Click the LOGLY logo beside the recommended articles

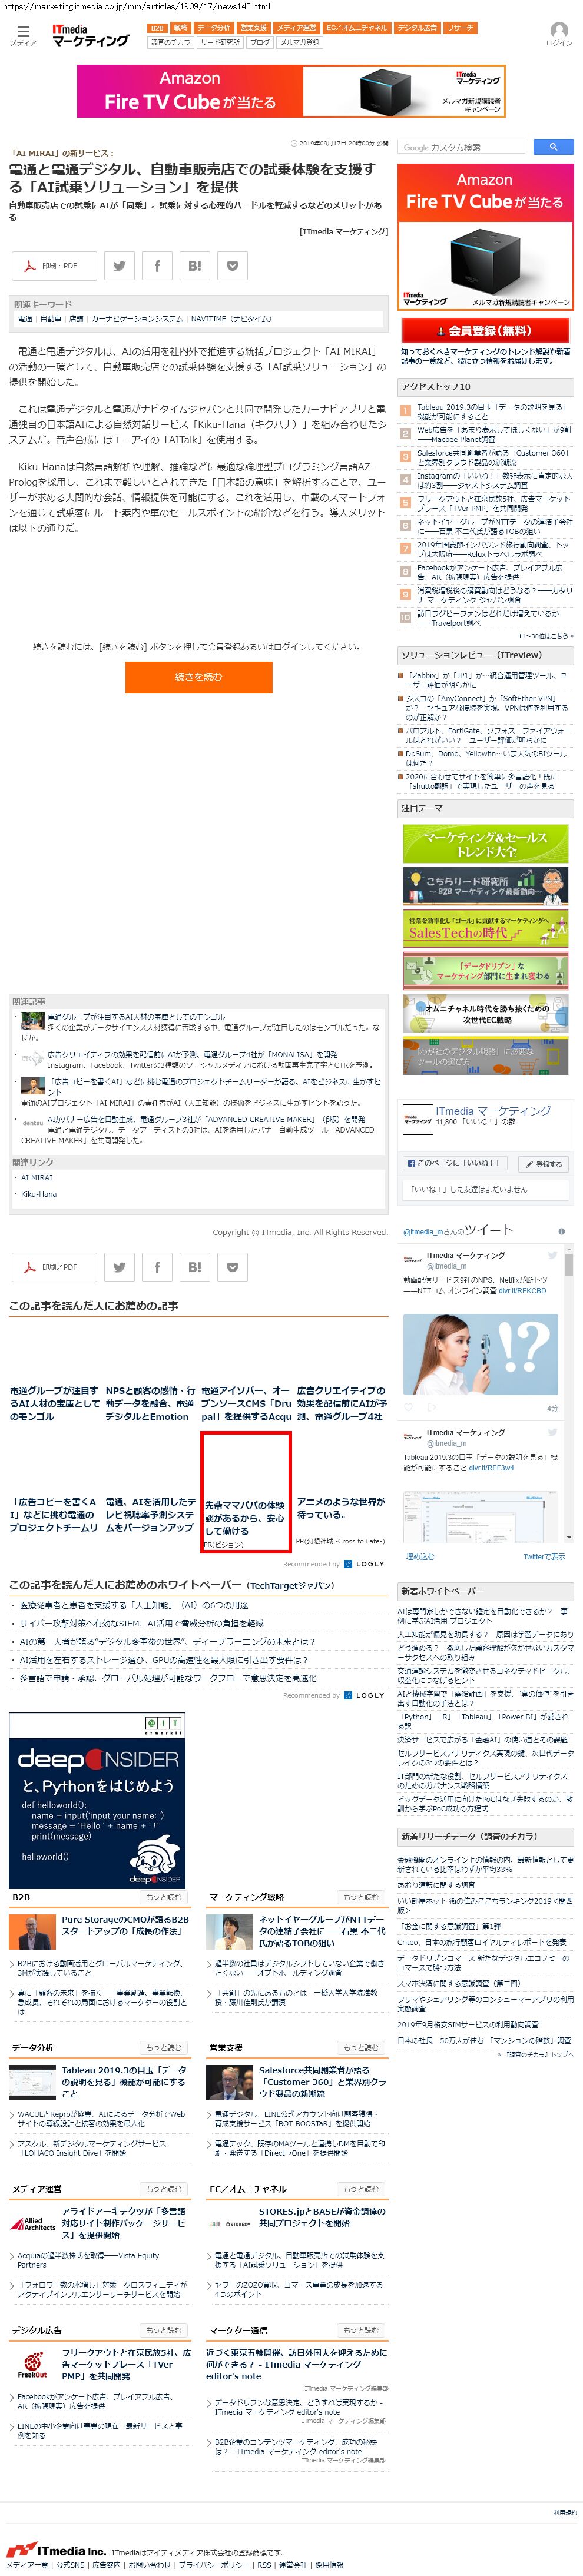(364, 1564)
